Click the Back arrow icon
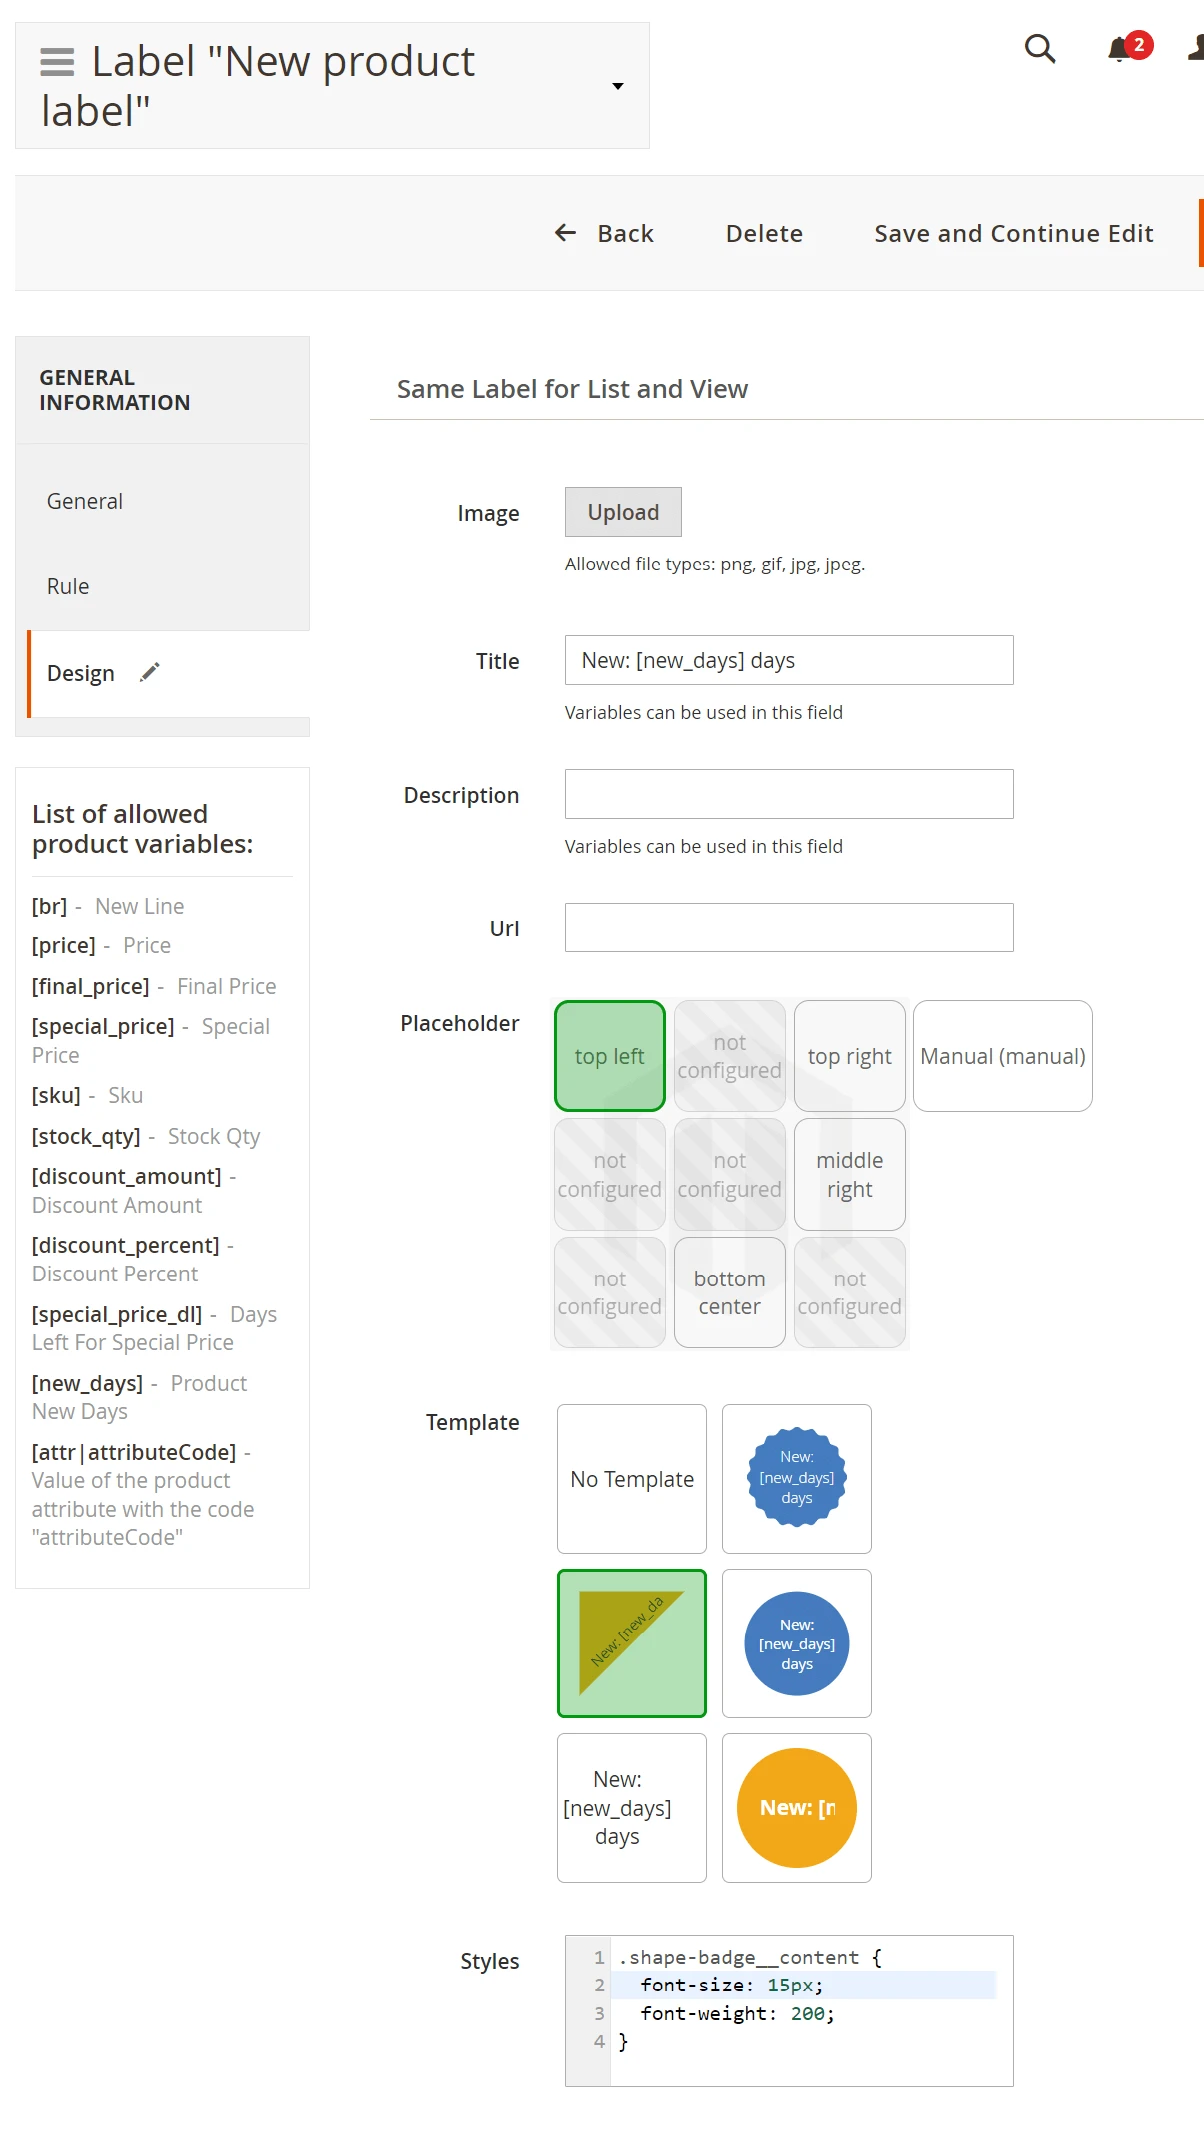Screen dimensions: 1204x2136 566,233
